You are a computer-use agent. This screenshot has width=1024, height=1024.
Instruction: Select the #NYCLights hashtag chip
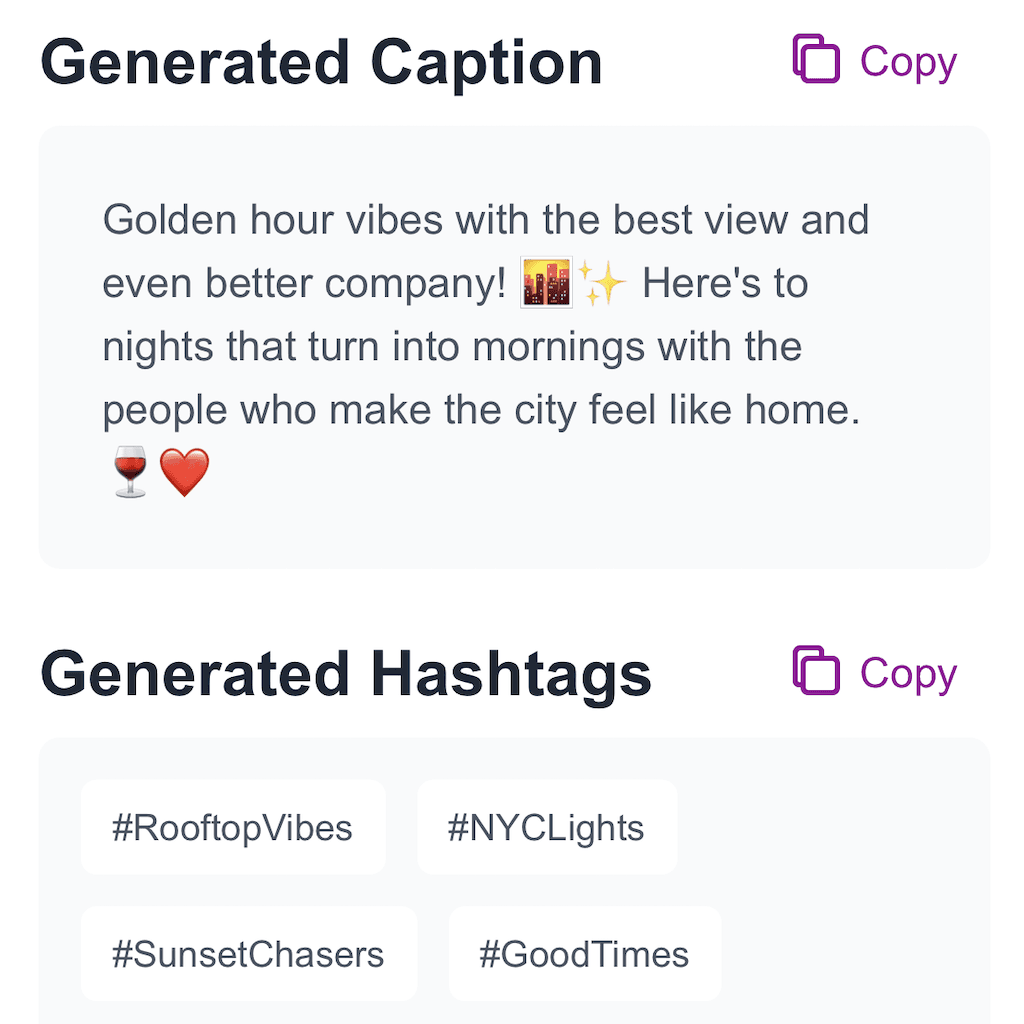point(546,827)
